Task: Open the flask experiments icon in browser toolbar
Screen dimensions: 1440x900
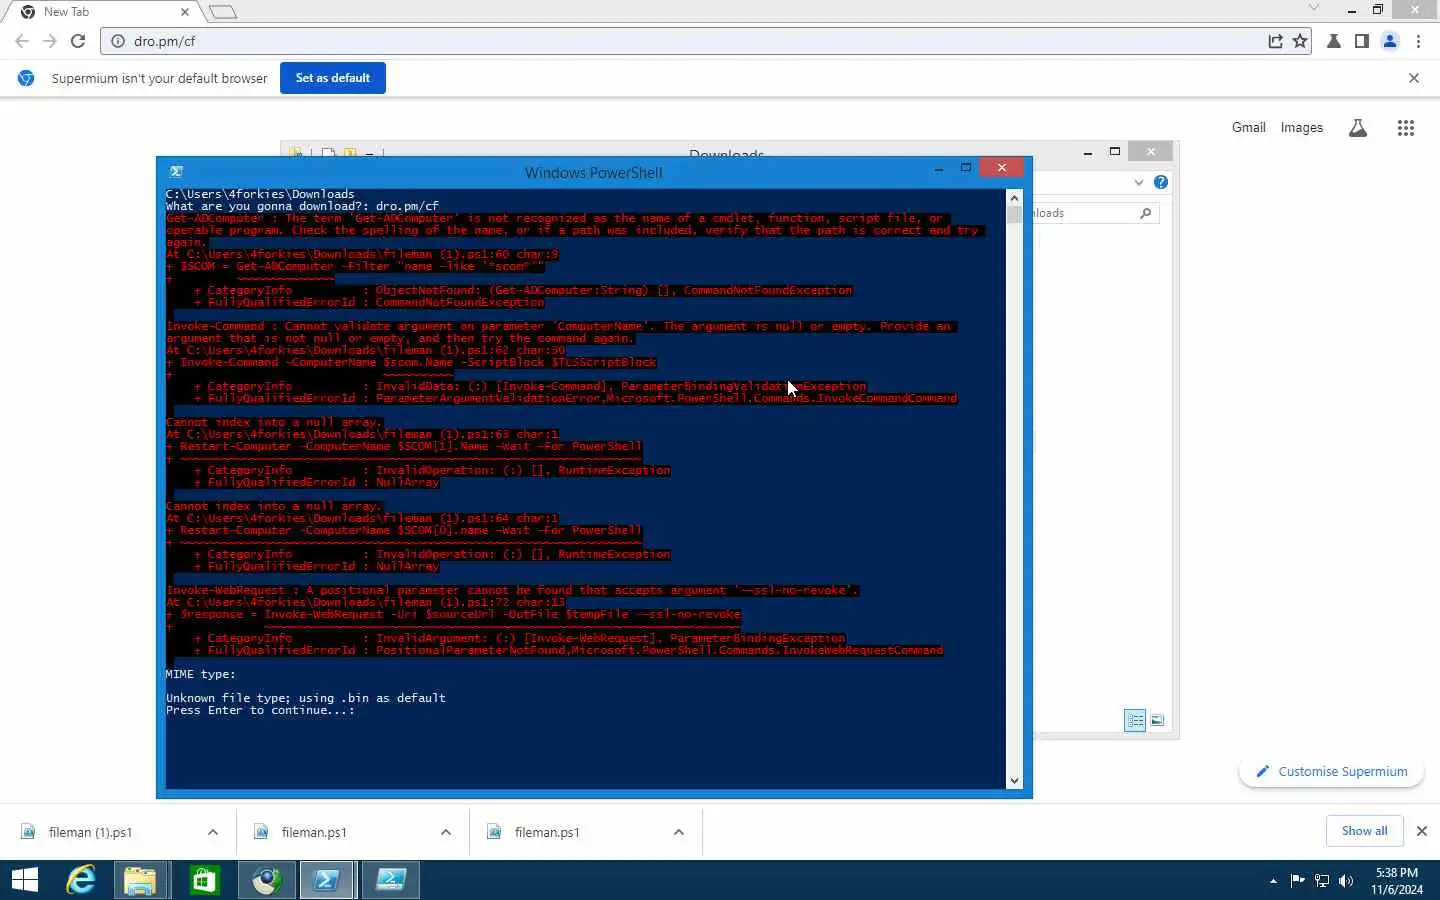Action: [x=1334, y=41]
